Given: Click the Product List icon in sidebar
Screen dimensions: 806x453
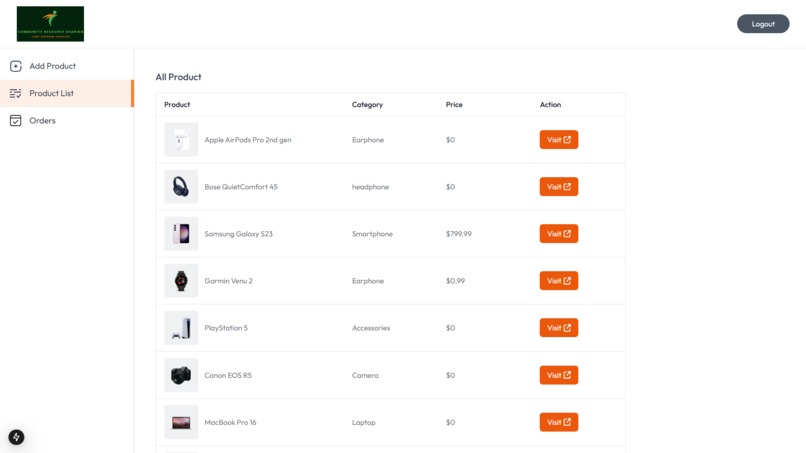Looking at the screenshot, I should pos(15,94).
